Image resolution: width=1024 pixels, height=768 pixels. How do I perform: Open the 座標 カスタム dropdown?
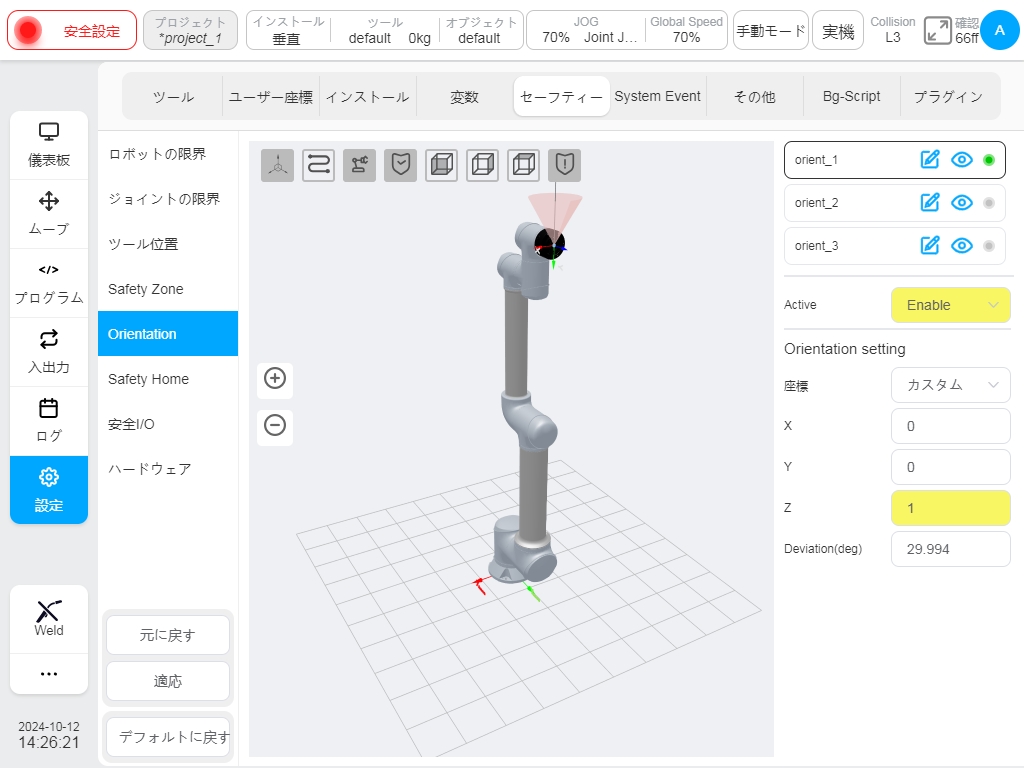951,385
